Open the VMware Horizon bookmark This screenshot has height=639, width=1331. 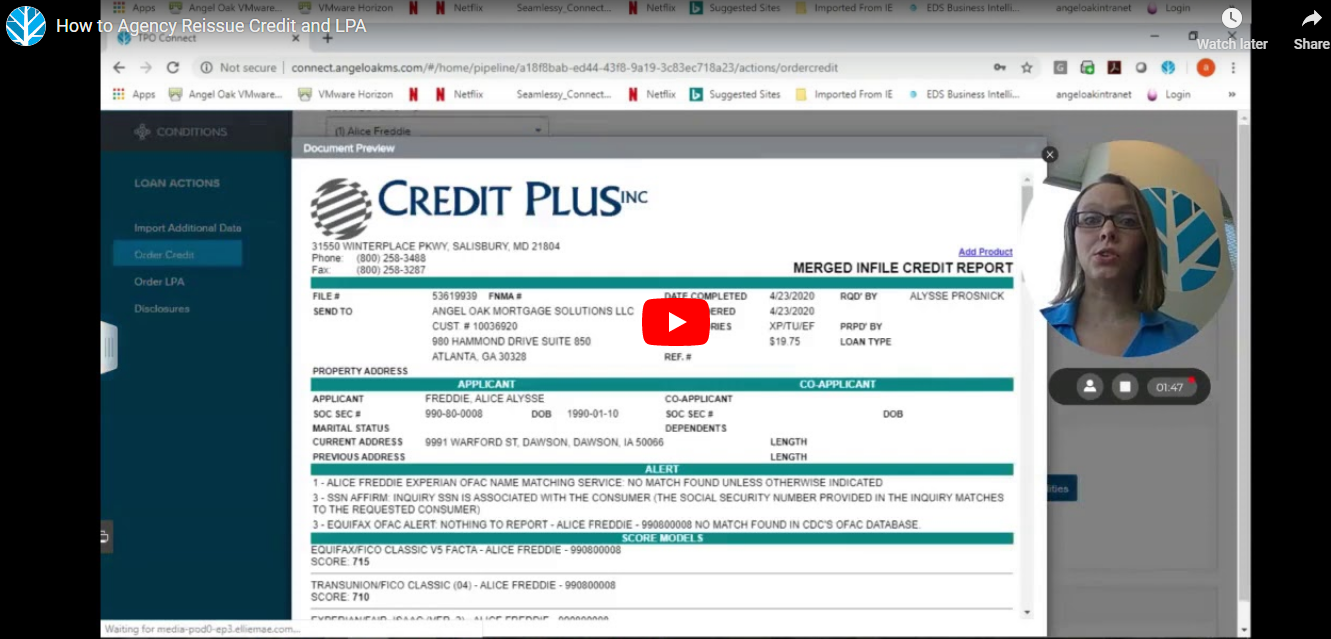tap(346, 94)
